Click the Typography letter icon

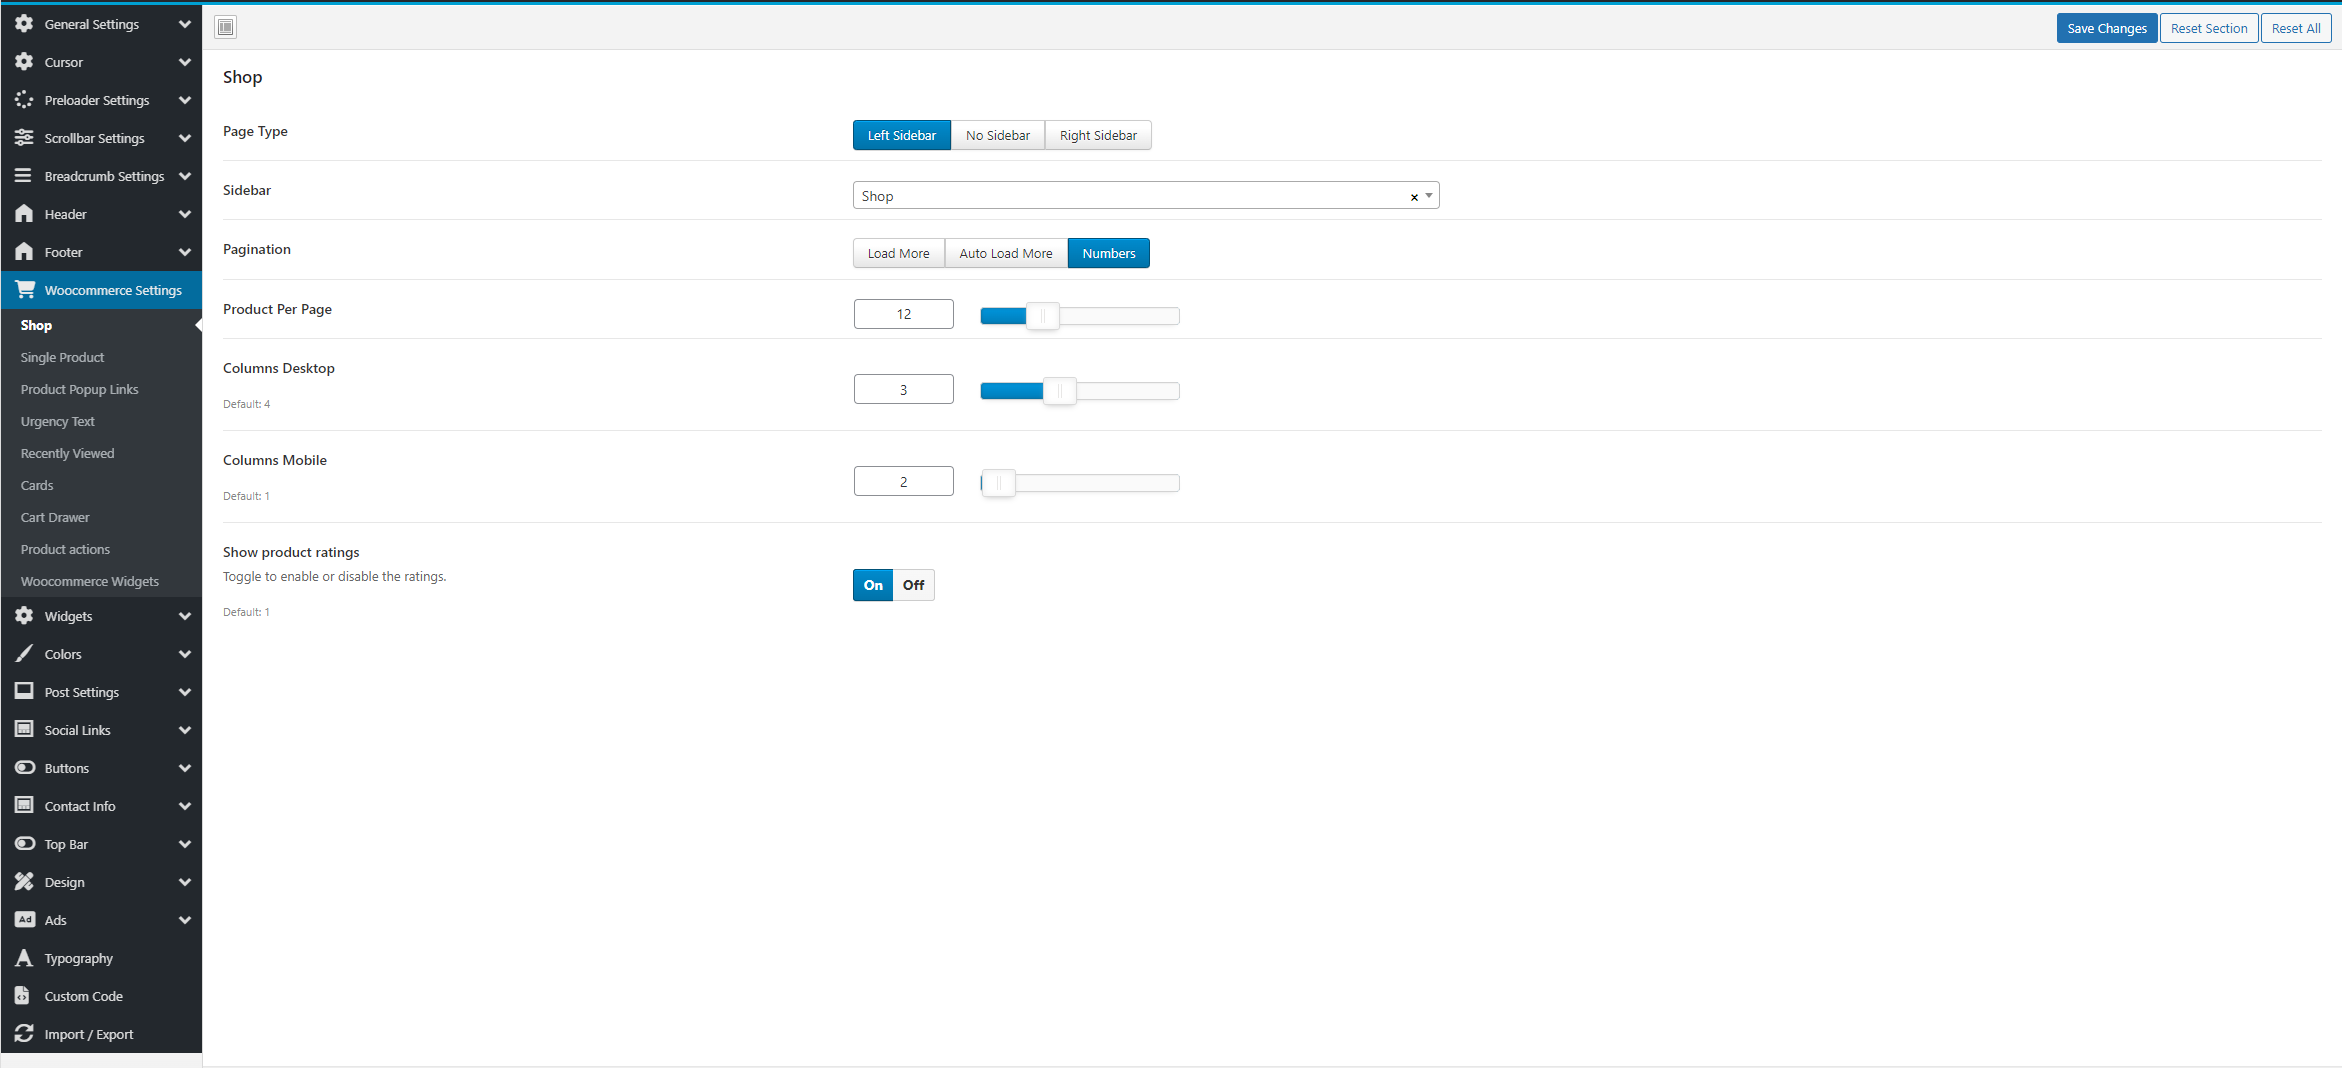pos(24,958)
